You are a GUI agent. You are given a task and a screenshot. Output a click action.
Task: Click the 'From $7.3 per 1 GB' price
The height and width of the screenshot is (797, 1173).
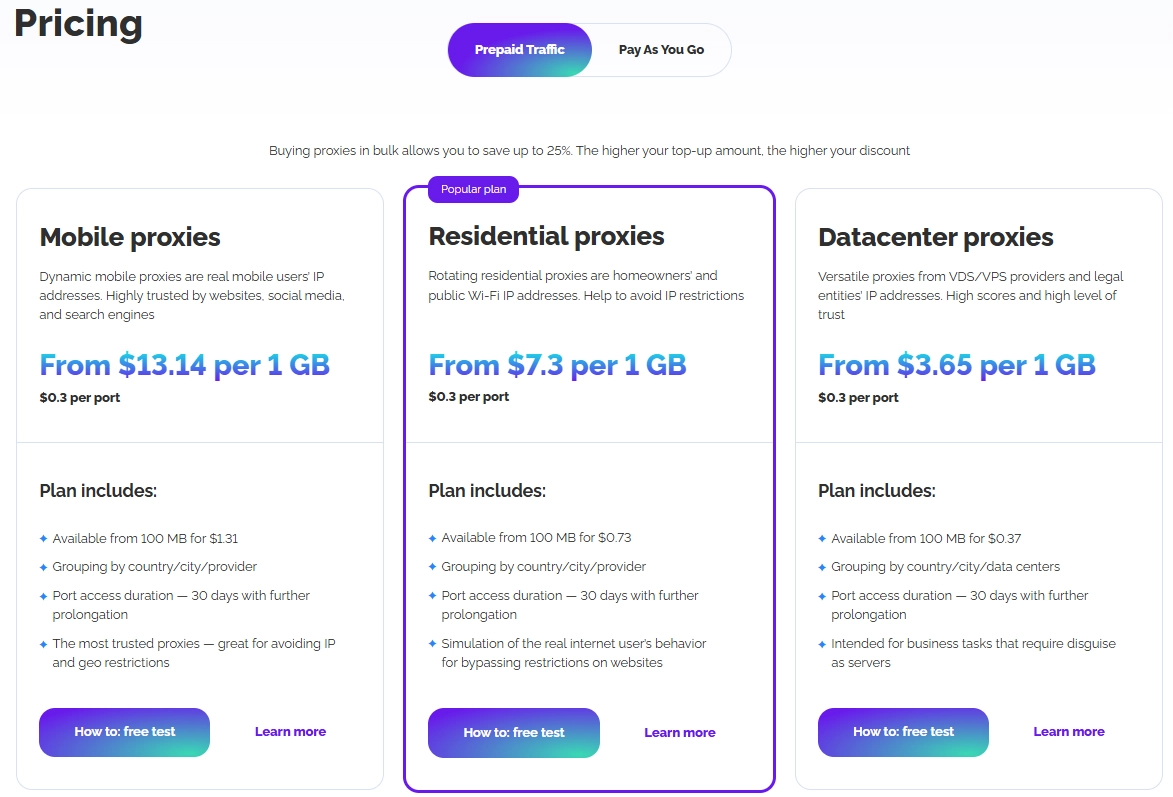click(x=557, y=365)
